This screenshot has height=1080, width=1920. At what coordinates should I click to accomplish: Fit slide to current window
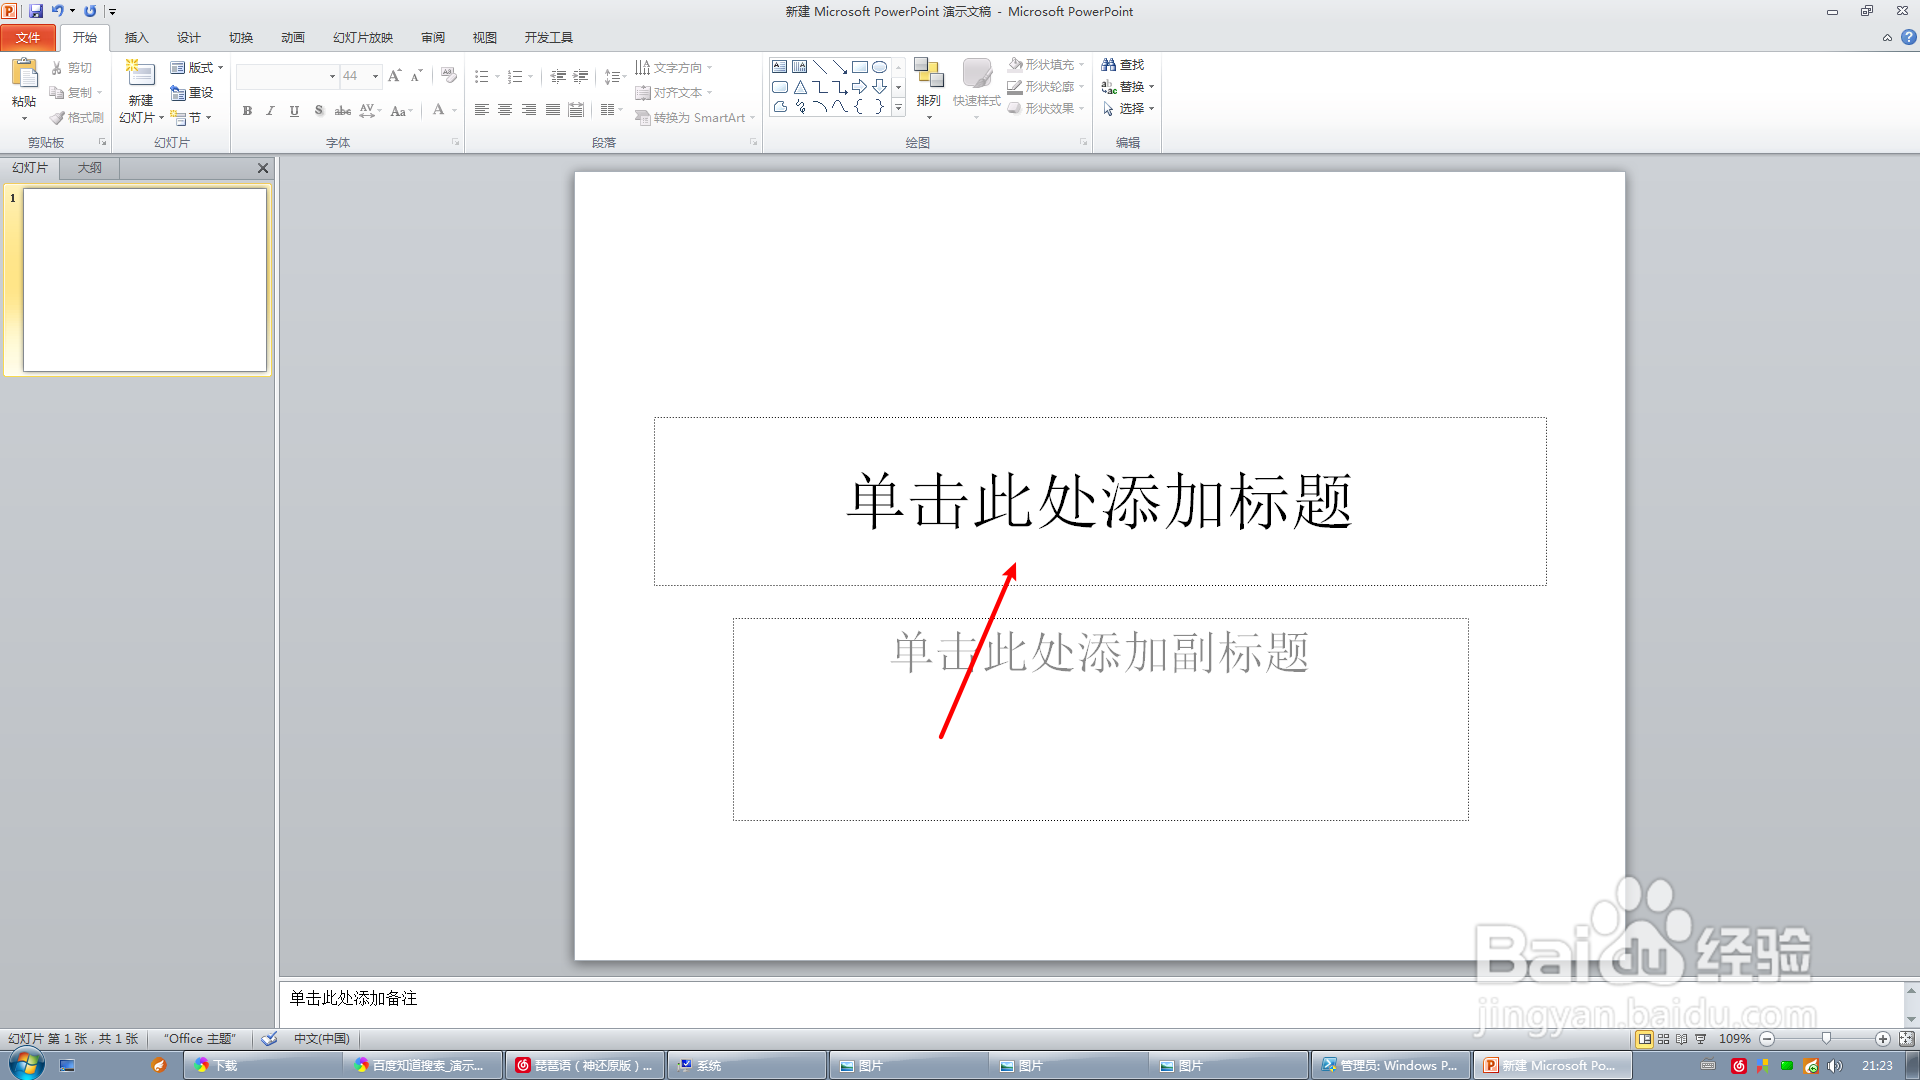pyautogui.click(x=1907, y=1039)
